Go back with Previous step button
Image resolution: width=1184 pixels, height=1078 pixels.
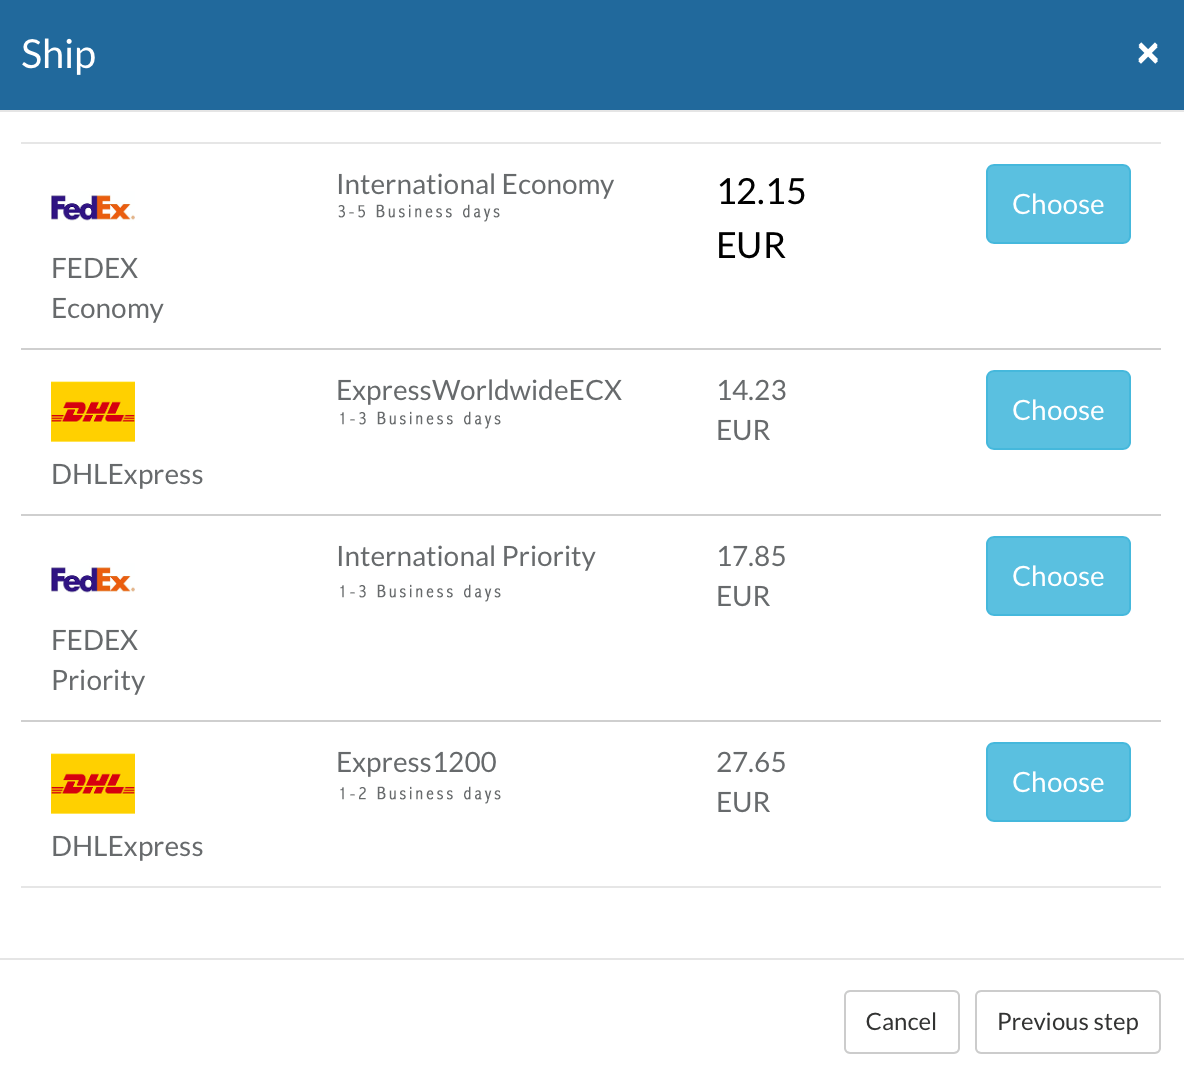1067,1022
